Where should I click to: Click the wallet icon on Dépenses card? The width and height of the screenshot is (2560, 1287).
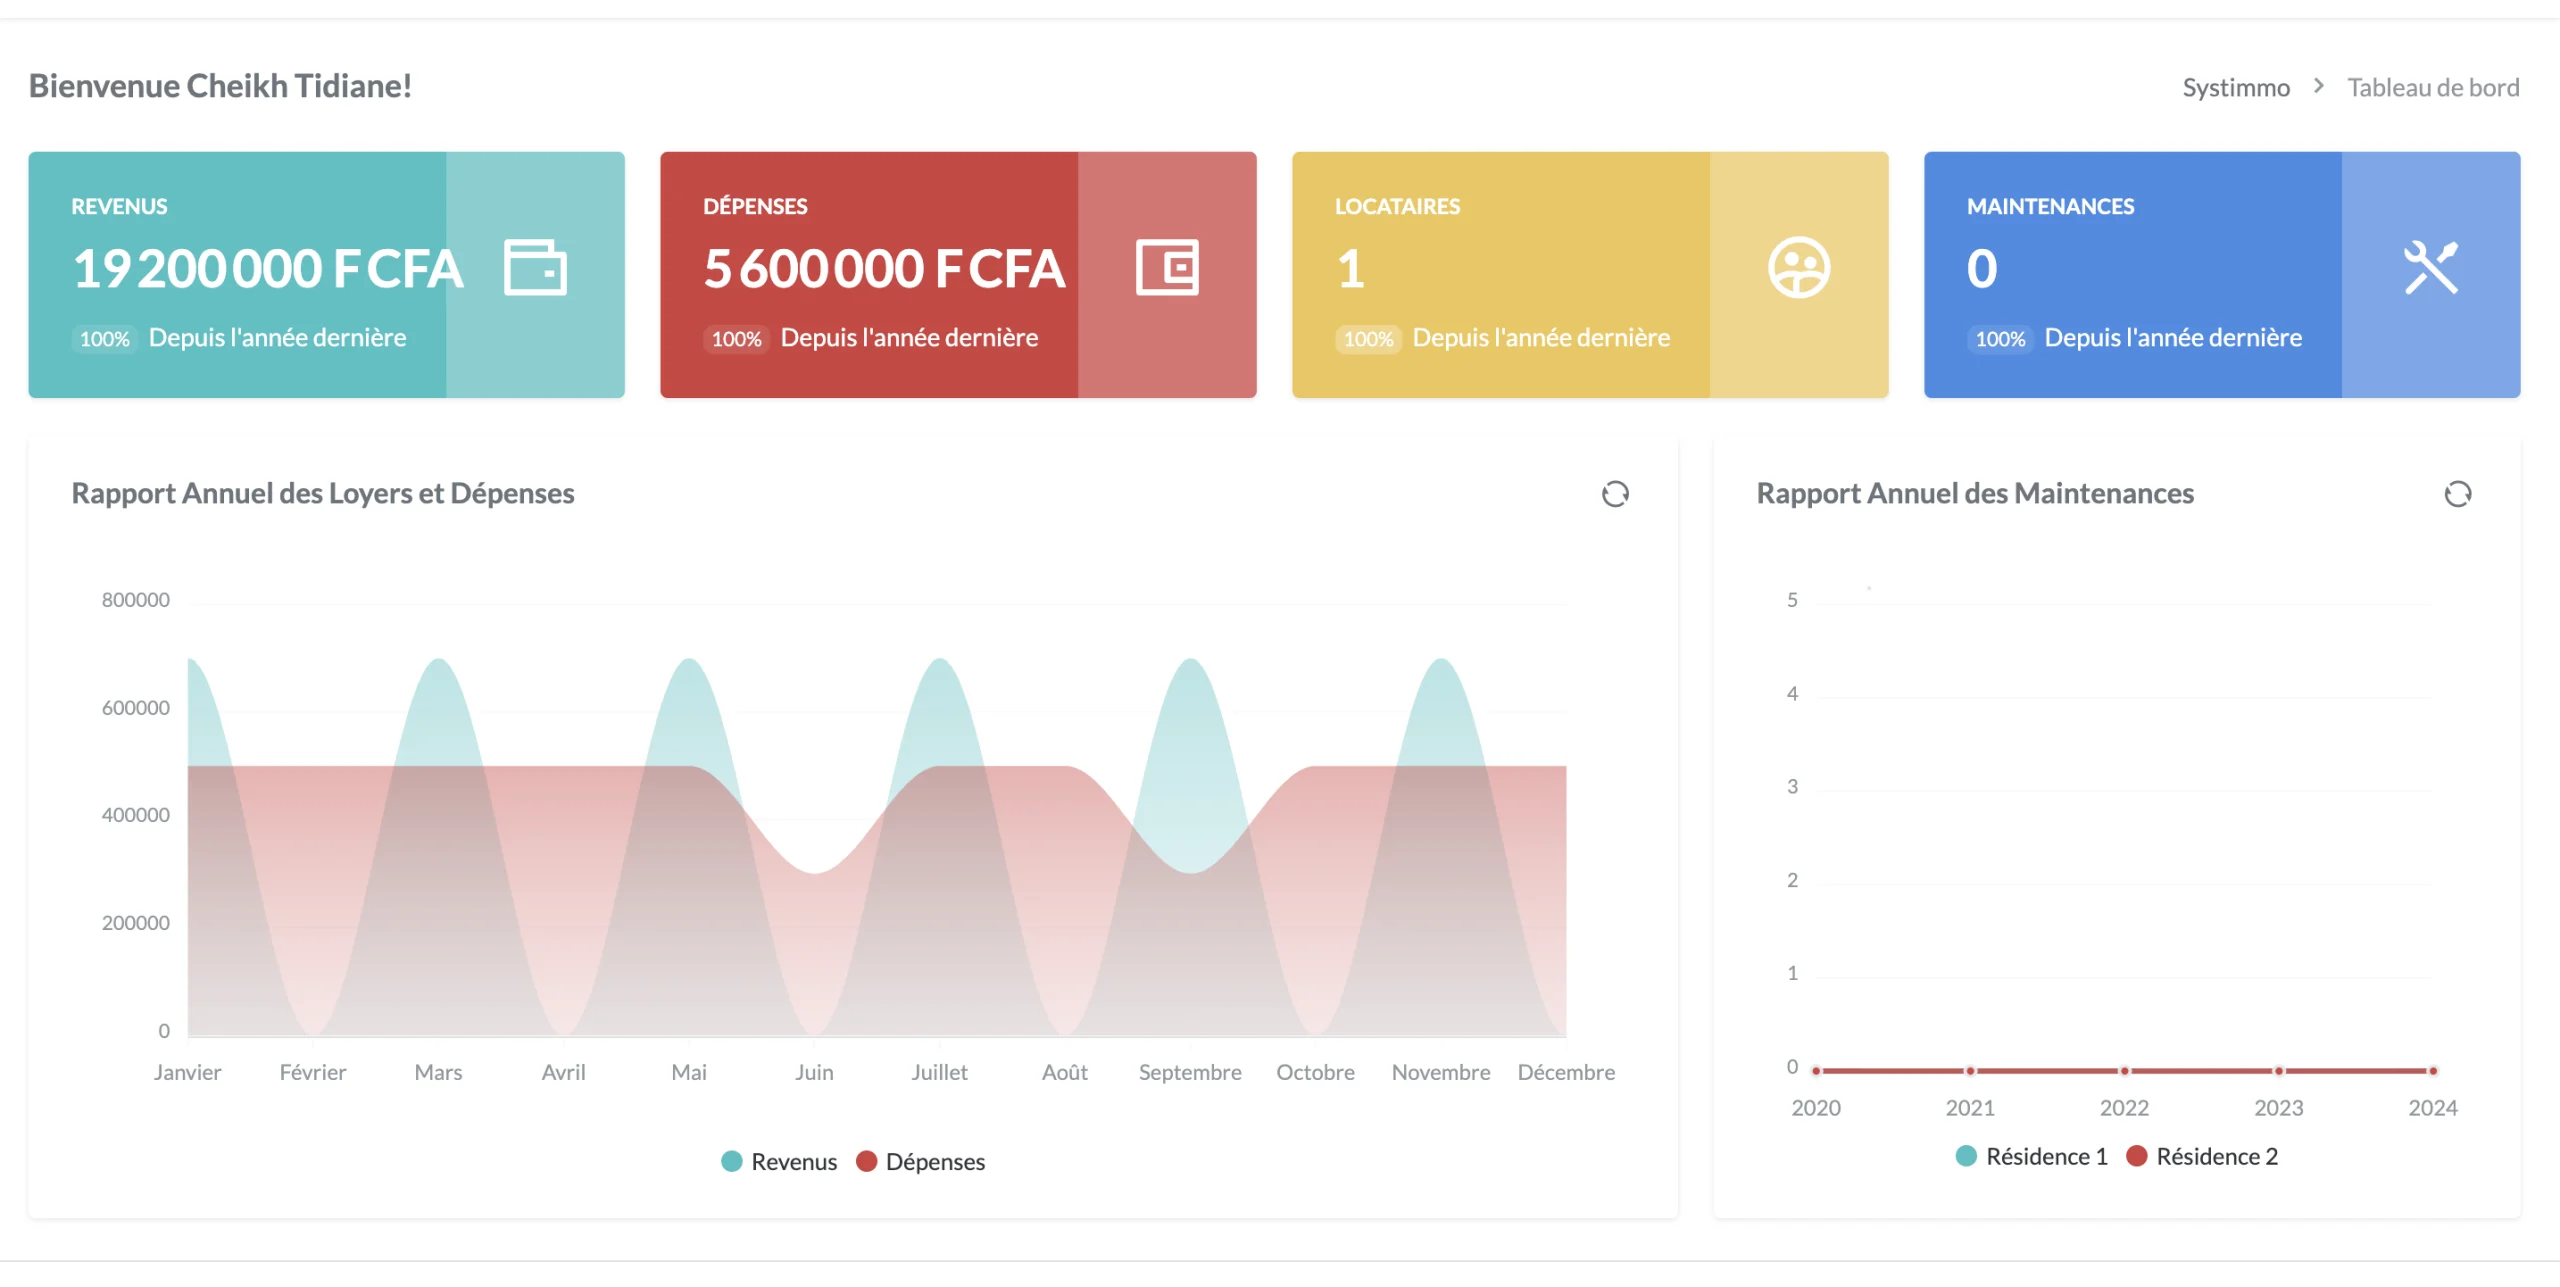click(x=1167, y=267)
